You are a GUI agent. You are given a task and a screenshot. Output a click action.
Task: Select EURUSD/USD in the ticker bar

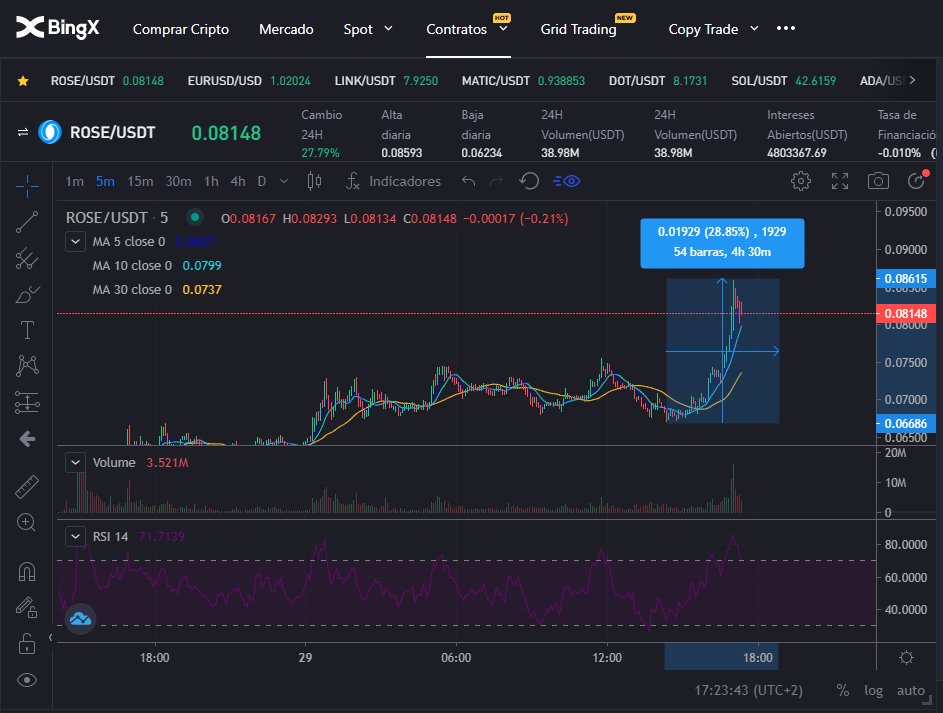coord(249,81)
